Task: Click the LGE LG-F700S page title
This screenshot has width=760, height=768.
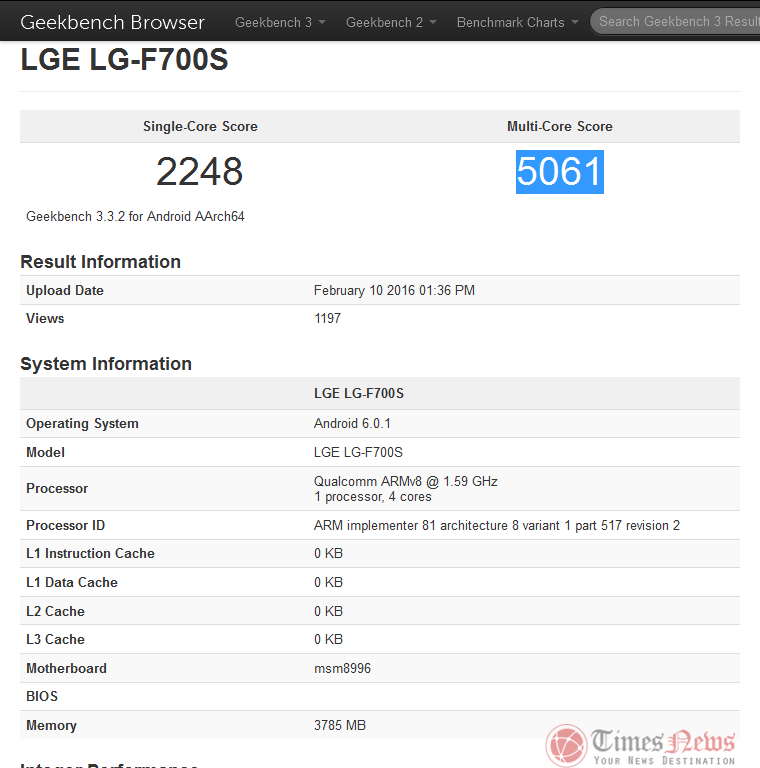Action: click(124, 61)
